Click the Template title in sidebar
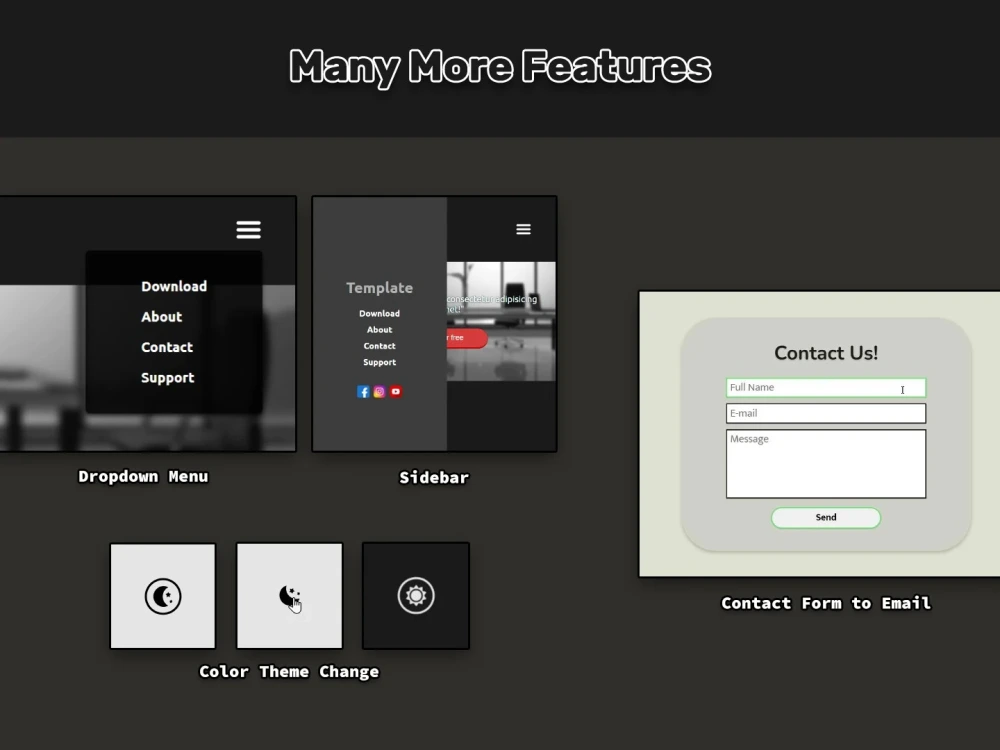1000x750 pixels. pyautogui.click(x=379, y=288)
